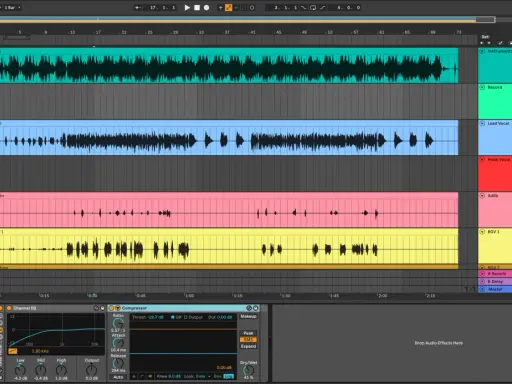The width and height of the screenshot is (512, 384).
Task: Fold the Adlib track
Action: 482,196
